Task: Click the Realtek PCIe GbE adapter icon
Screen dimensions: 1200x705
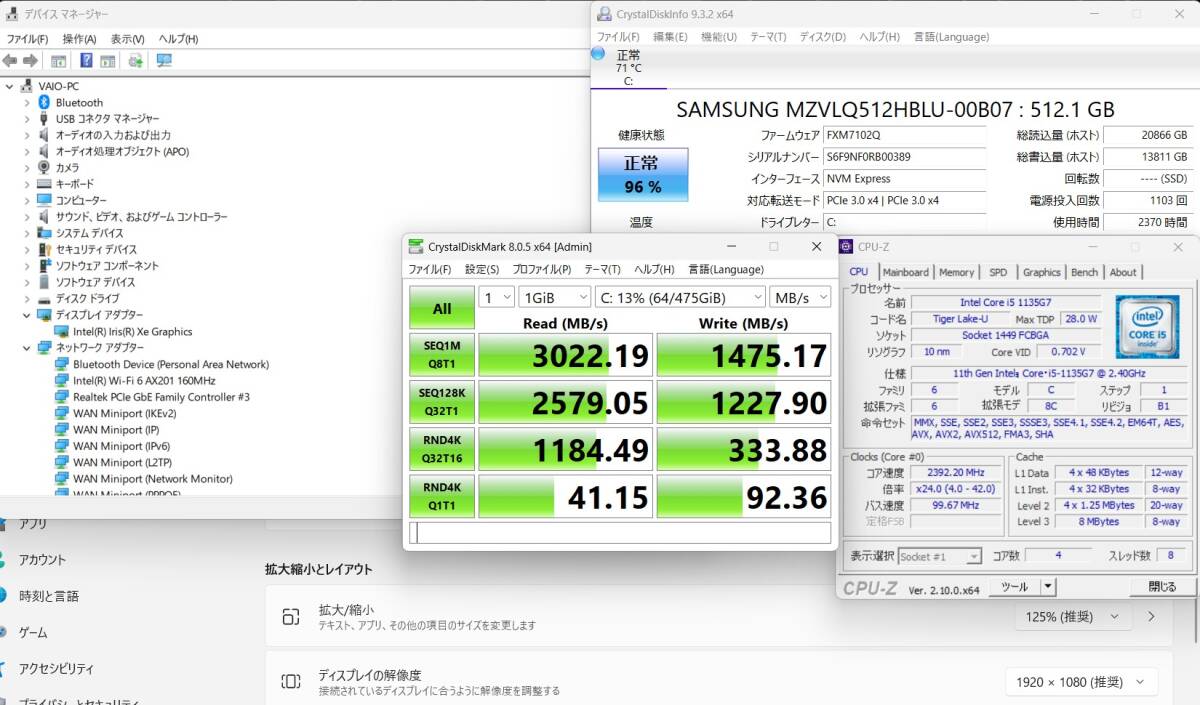Action: click(62, 397)
